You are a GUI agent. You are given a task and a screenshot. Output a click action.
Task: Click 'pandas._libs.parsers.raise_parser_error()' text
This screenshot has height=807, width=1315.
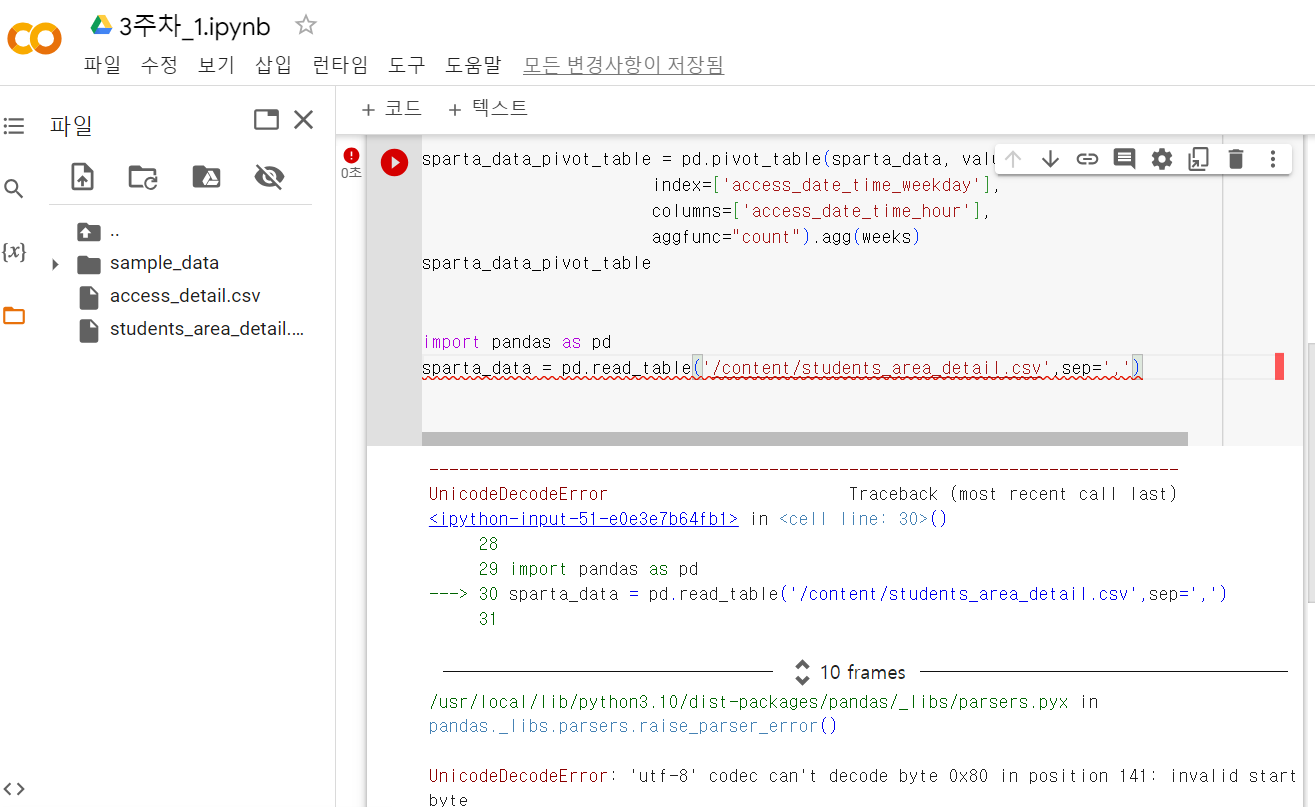(x=633, y=726)
